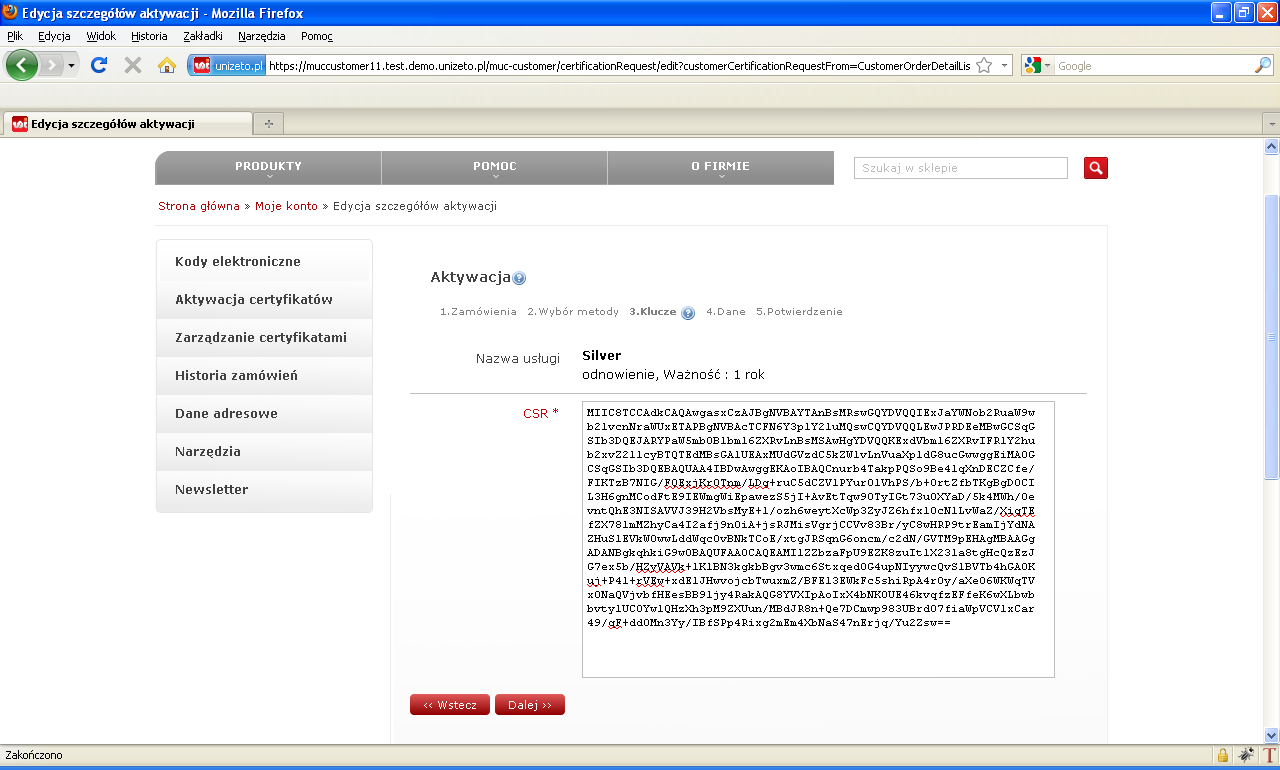Click into the Google search field
The height and width of the screenshot is (770, 1280).
click(1154, 65)
